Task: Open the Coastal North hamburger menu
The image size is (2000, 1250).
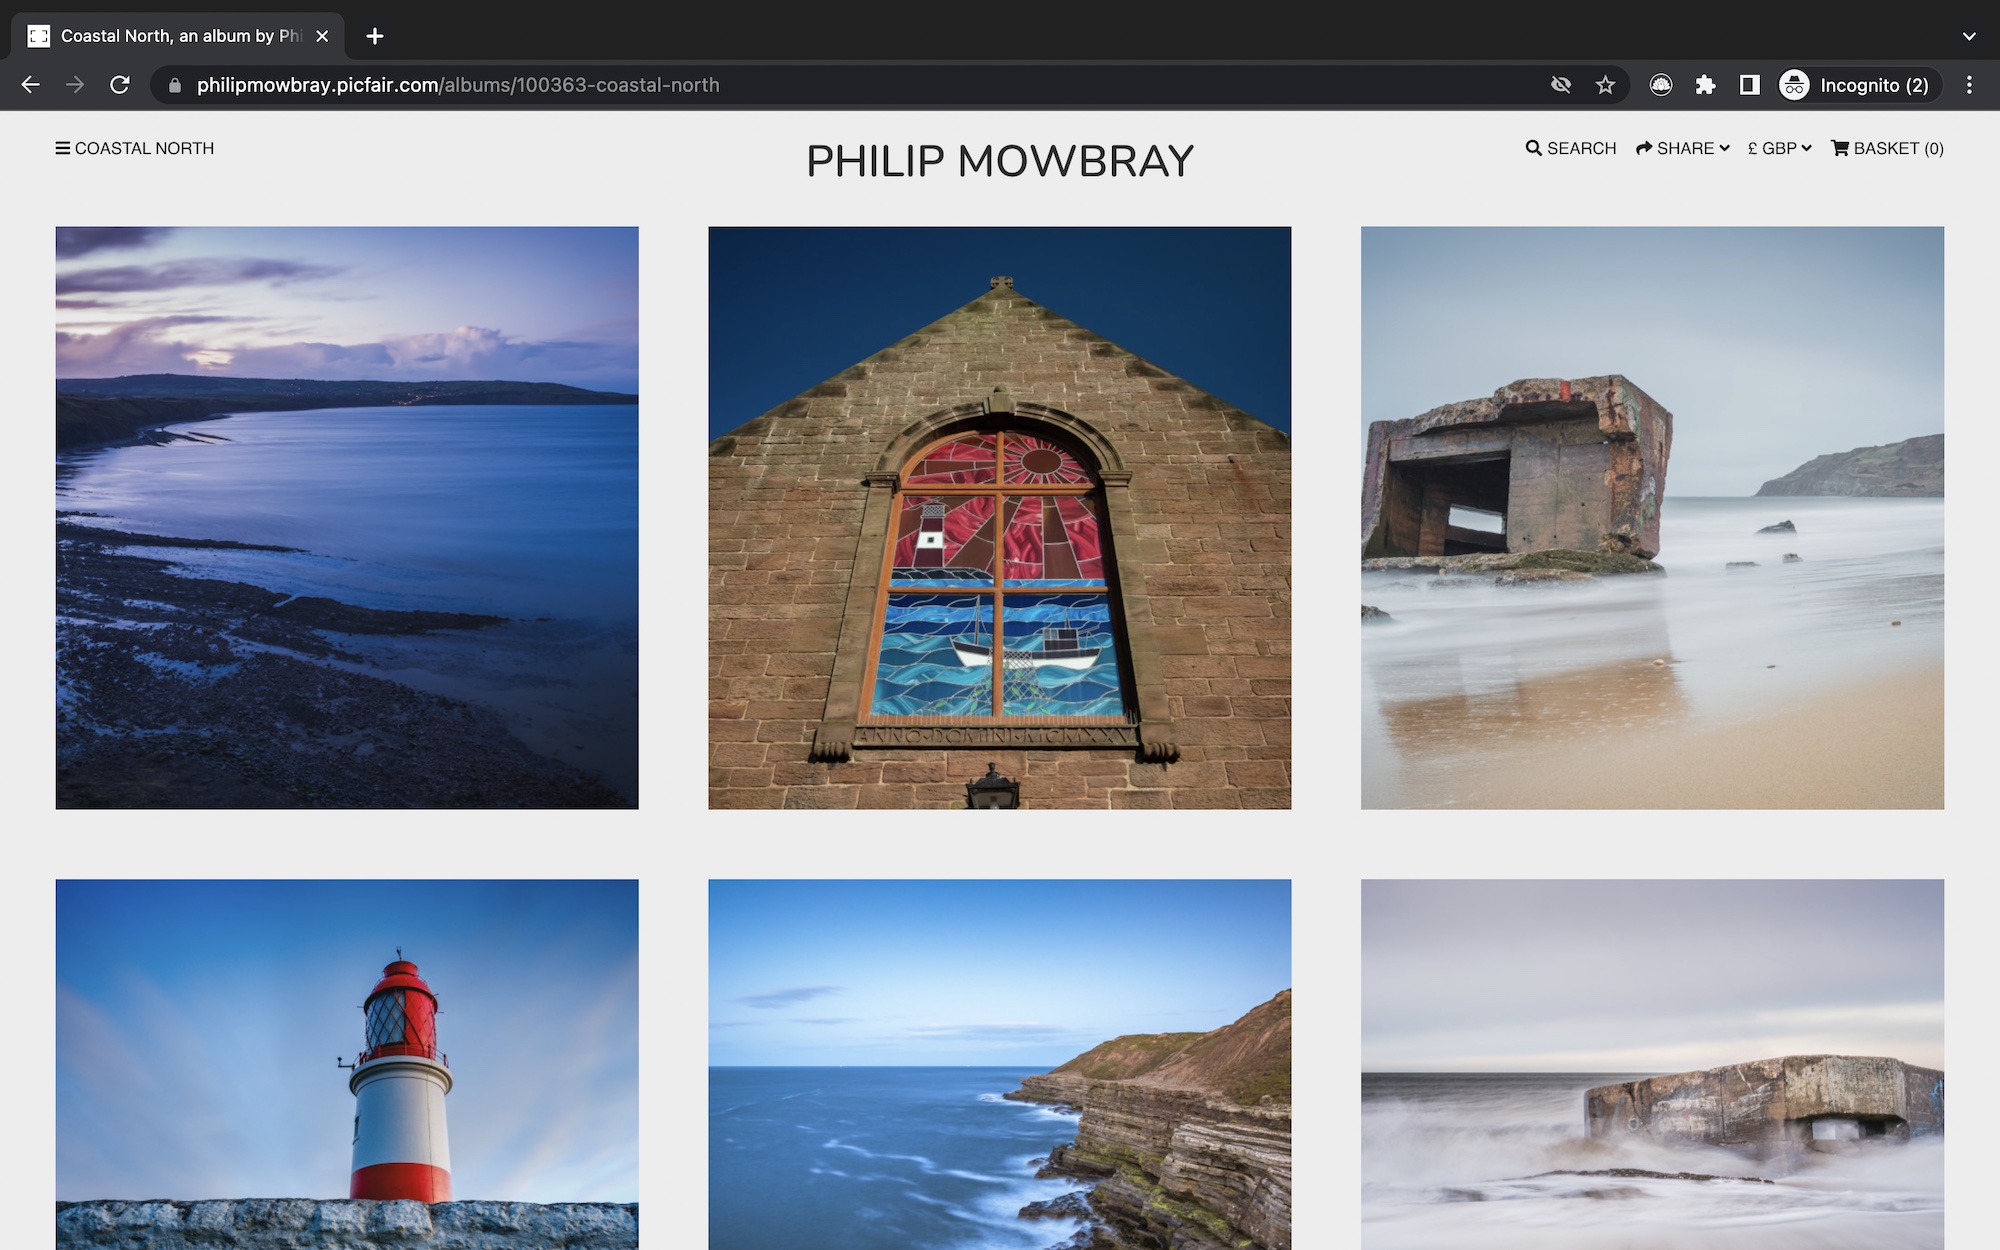Action: point(63,148)
